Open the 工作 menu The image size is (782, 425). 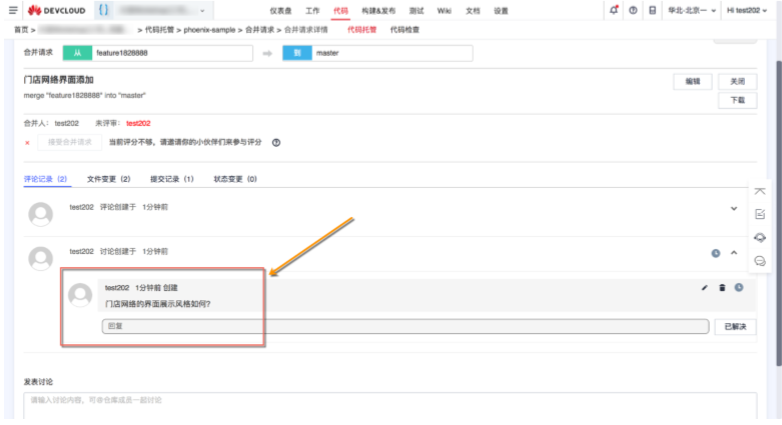click(313, 11)
